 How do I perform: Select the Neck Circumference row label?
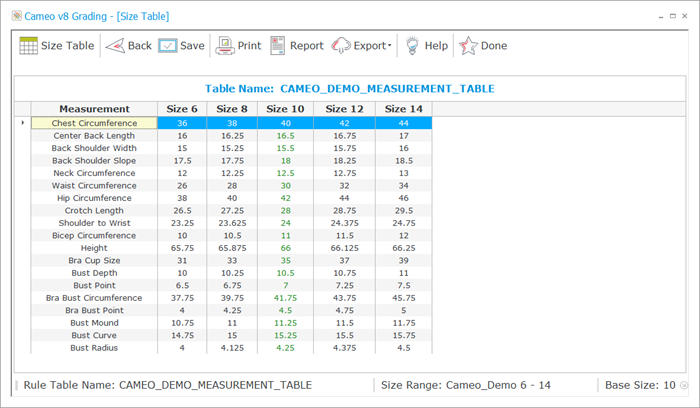[94, 173]
